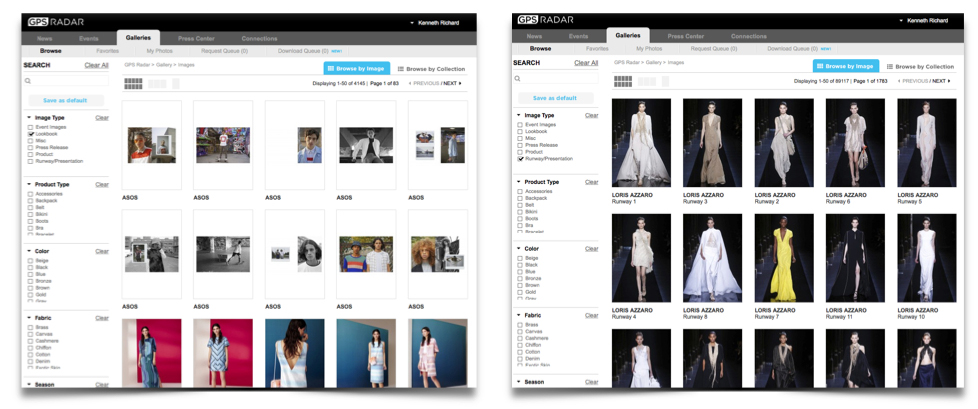Click search magnifier icon in Loris Azzaro window
The image size is (978, 409).
518,79
